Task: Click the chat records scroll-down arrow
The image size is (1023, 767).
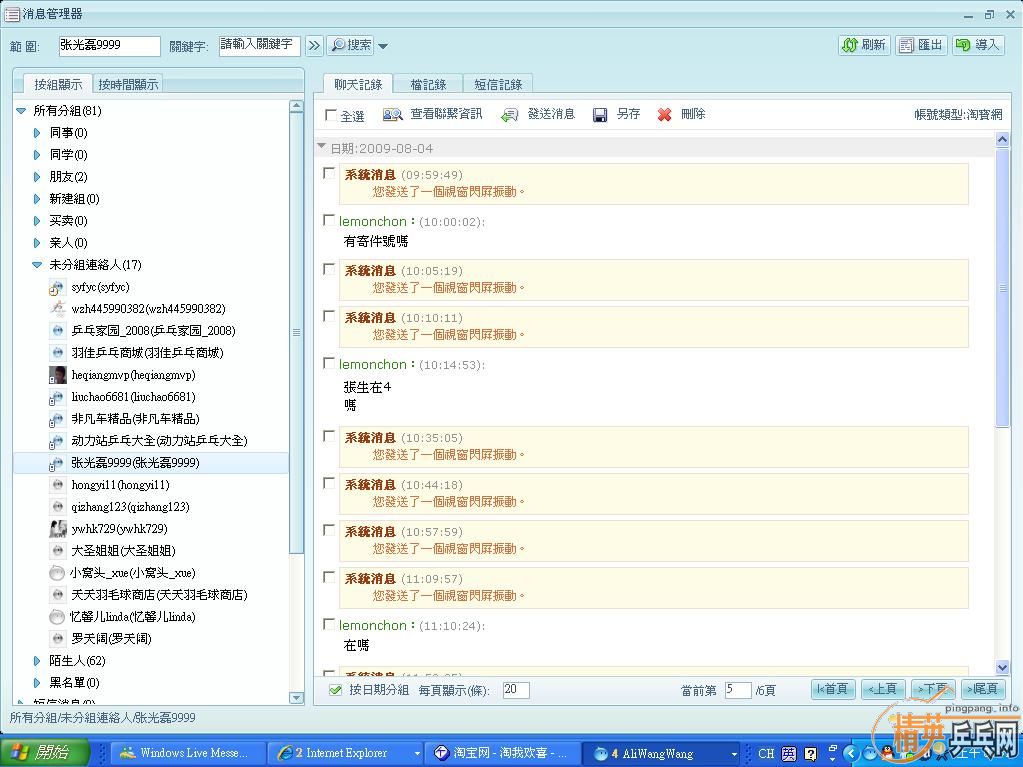Action: point(1003,667)
